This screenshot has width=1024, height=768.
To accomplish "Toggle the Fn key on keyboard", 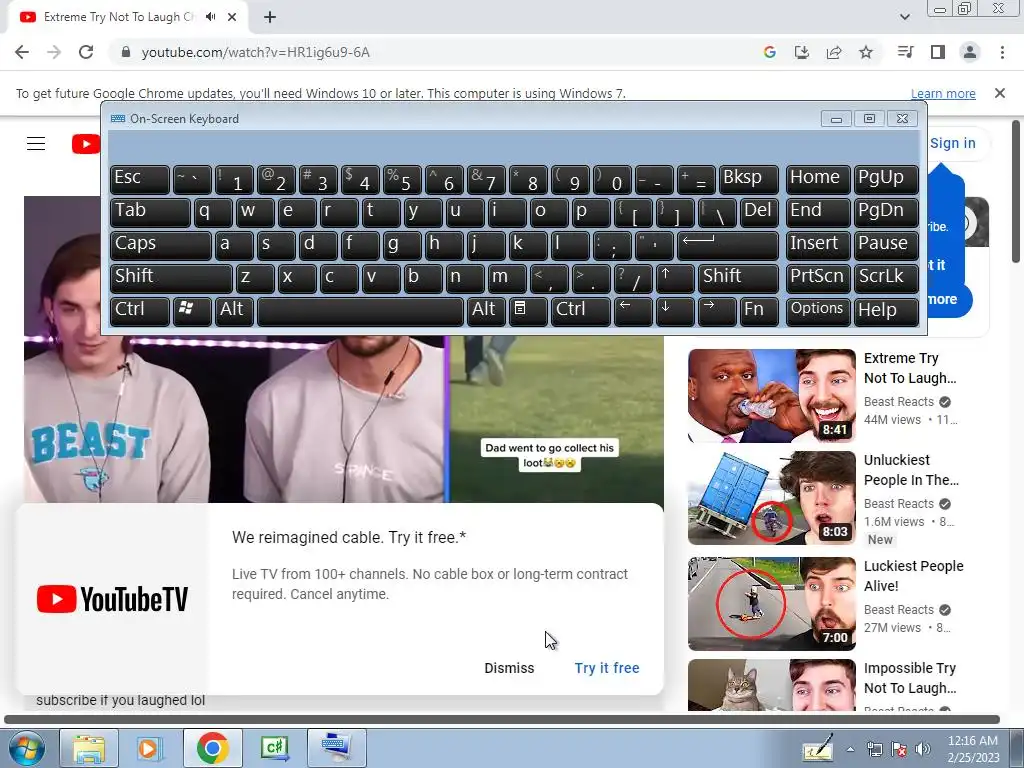I will [759, 310].
